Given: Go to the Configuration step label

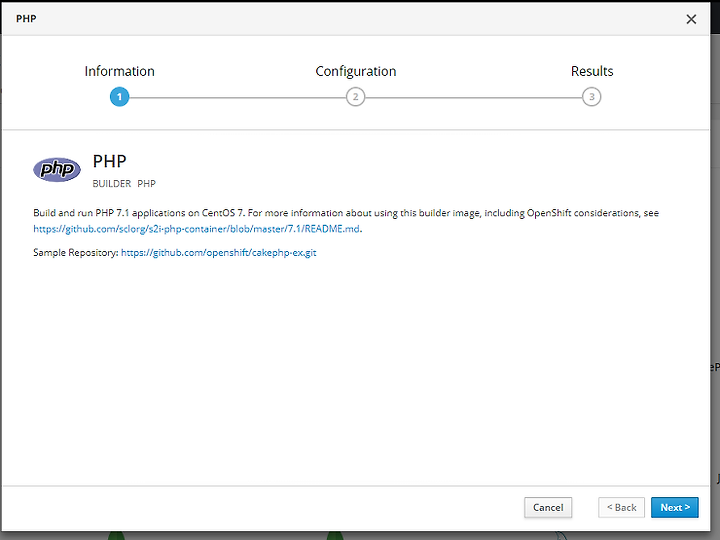Looking at the screenshot, I should click(355, 71).
